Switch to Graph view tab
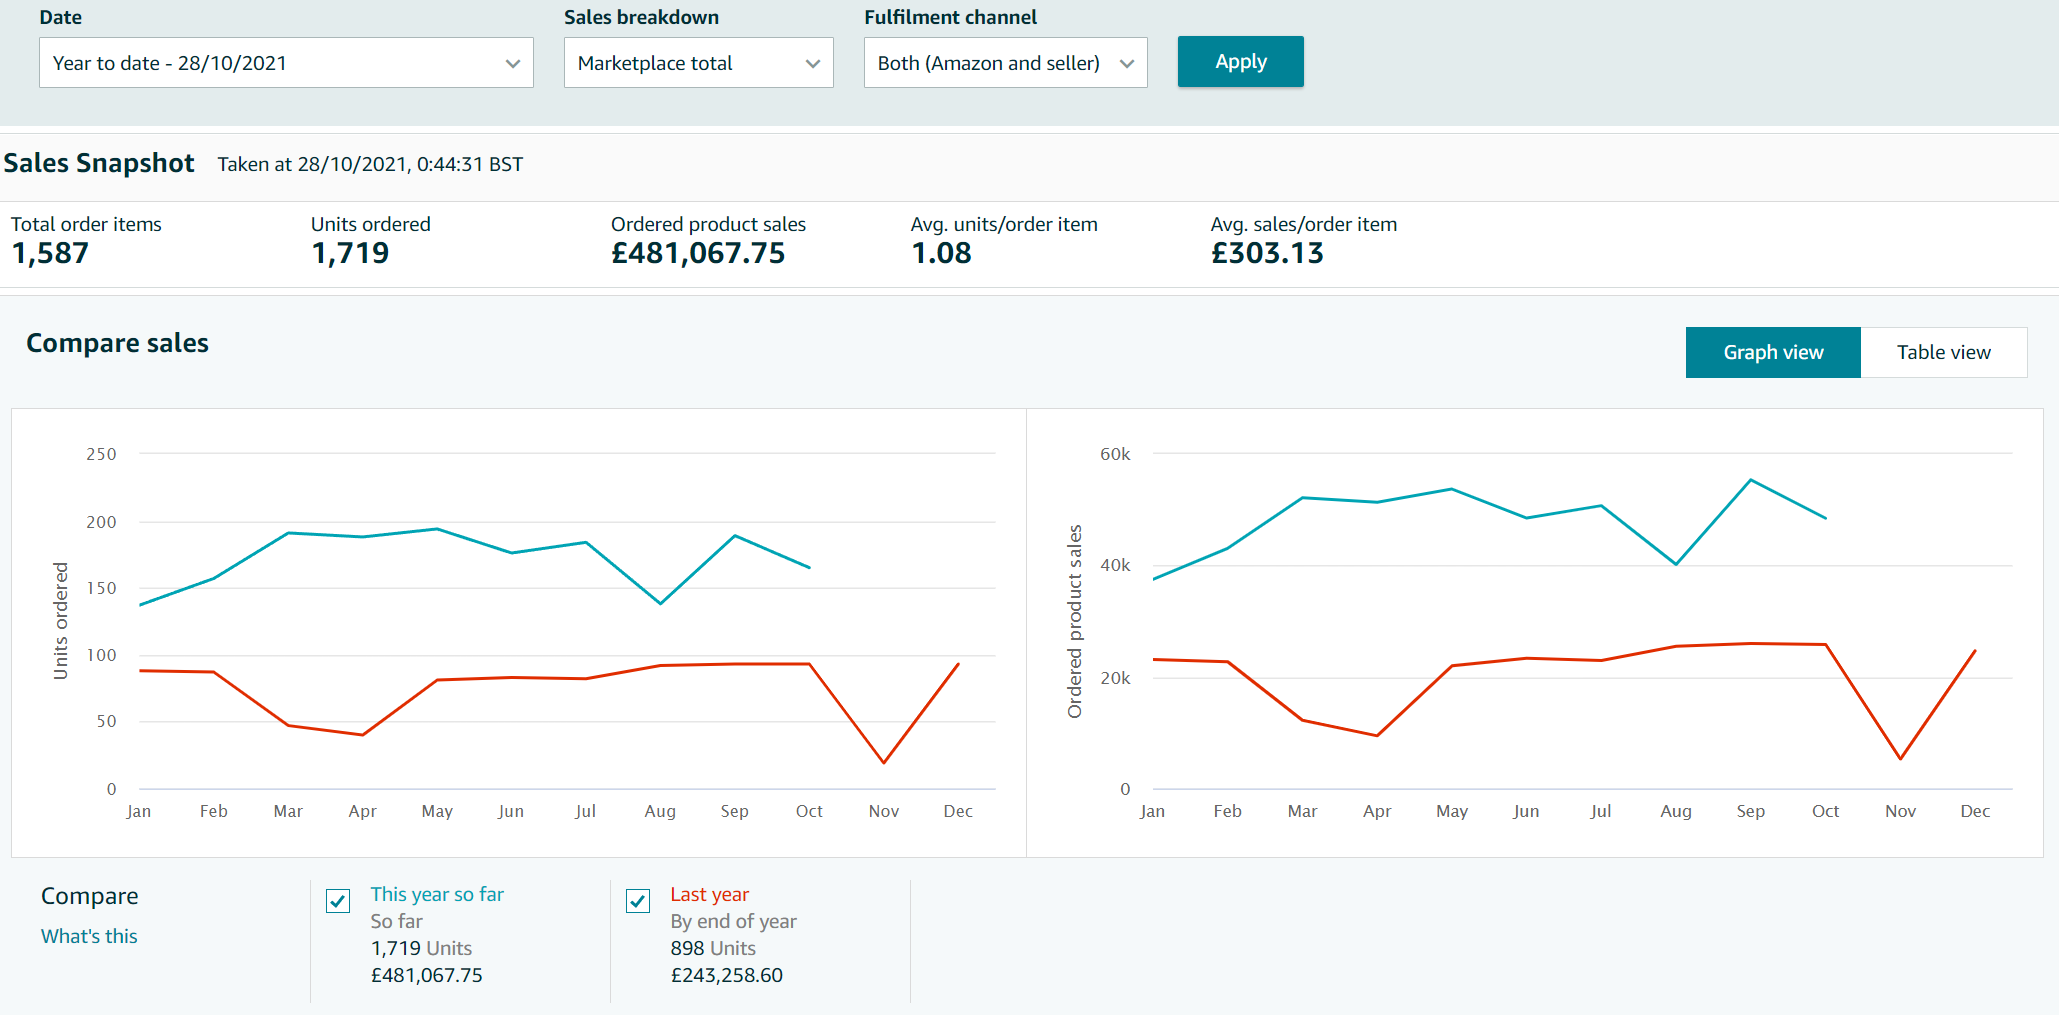 [x=1772, y=352]
